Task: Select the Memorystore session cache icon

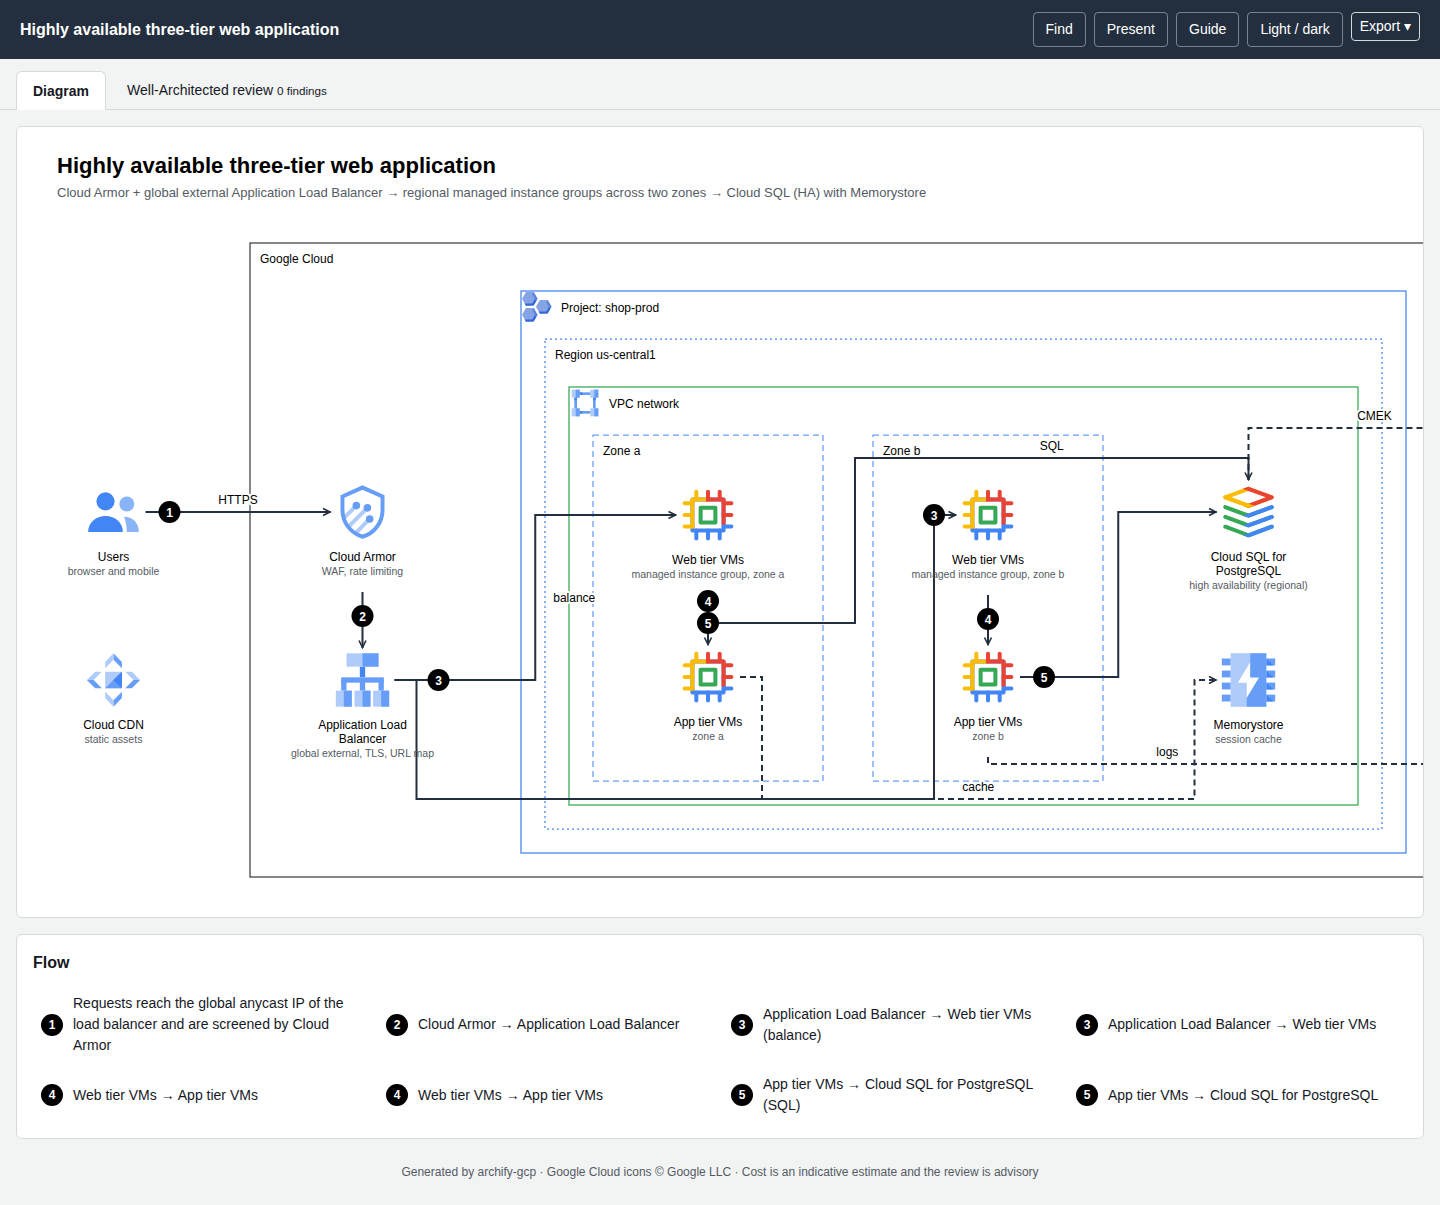Action: (1248, 680)
